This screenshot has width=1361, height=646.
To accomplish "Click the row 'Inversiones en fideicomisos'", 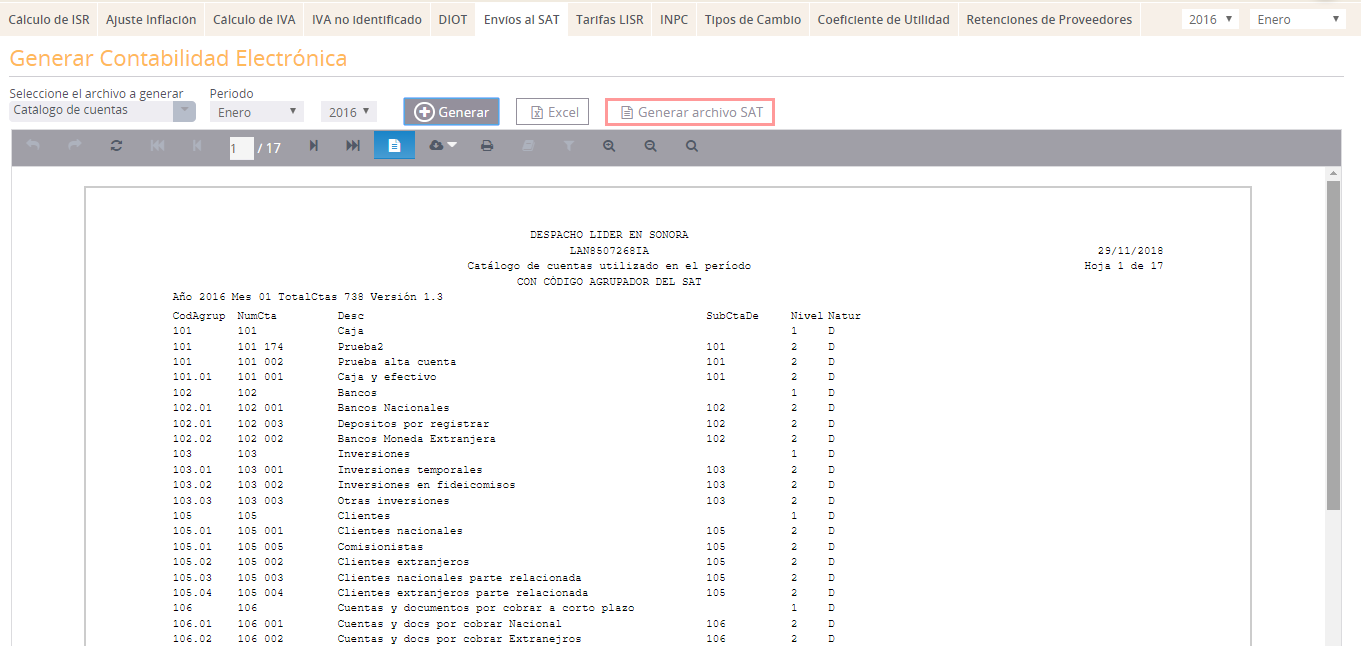I will pyautogui.click(x=516, y=485).
